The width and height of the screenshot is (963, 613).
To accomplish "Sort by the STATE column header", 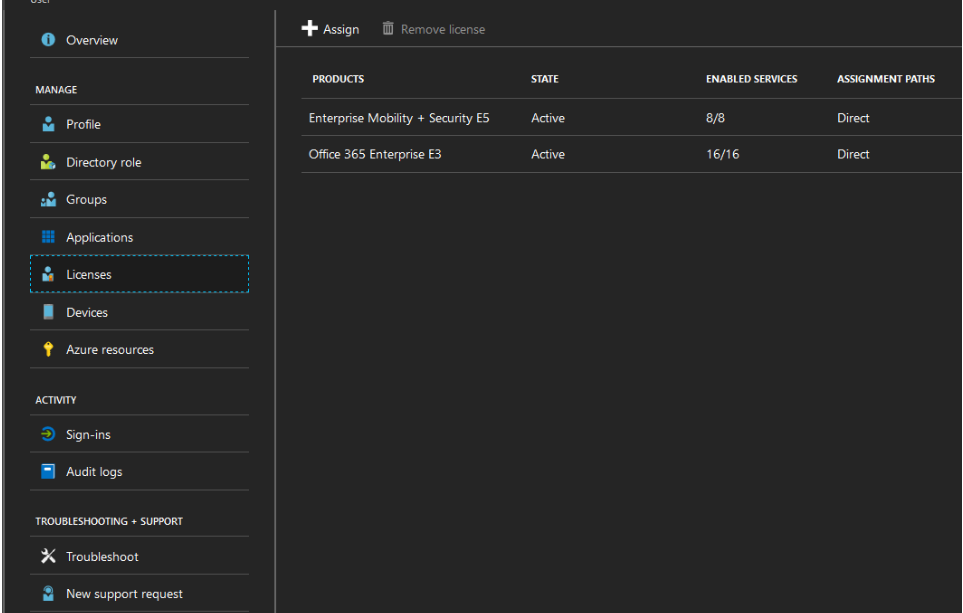I will tap(545, 79).
